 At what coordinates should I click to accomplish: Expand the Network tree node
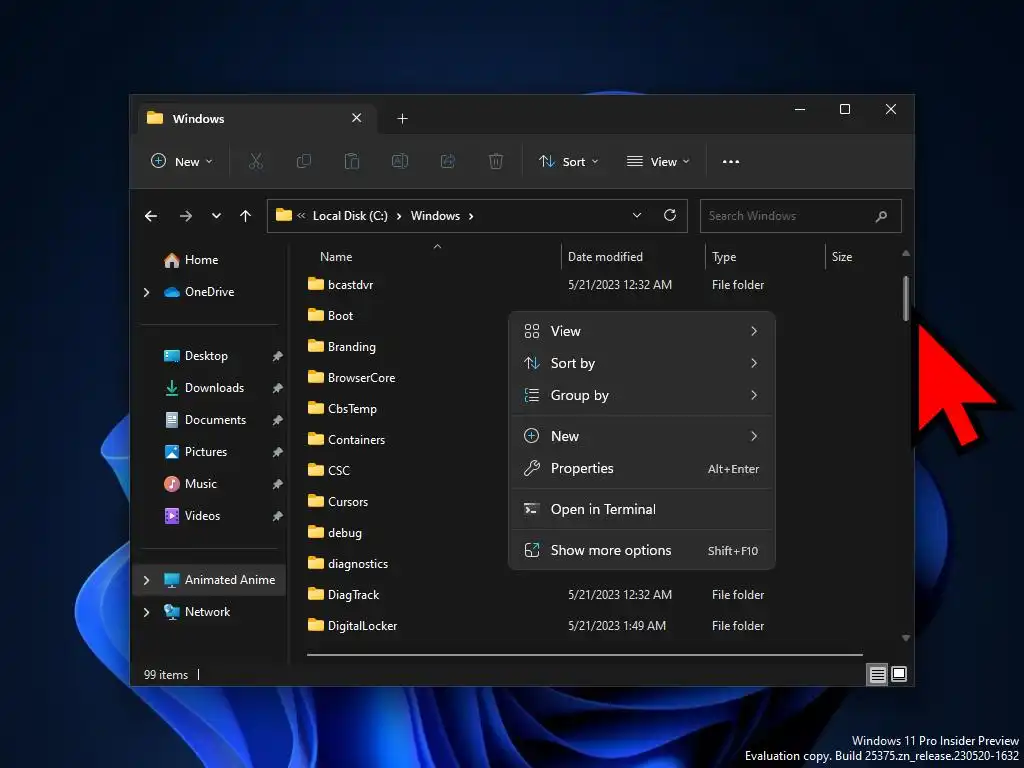146,612
